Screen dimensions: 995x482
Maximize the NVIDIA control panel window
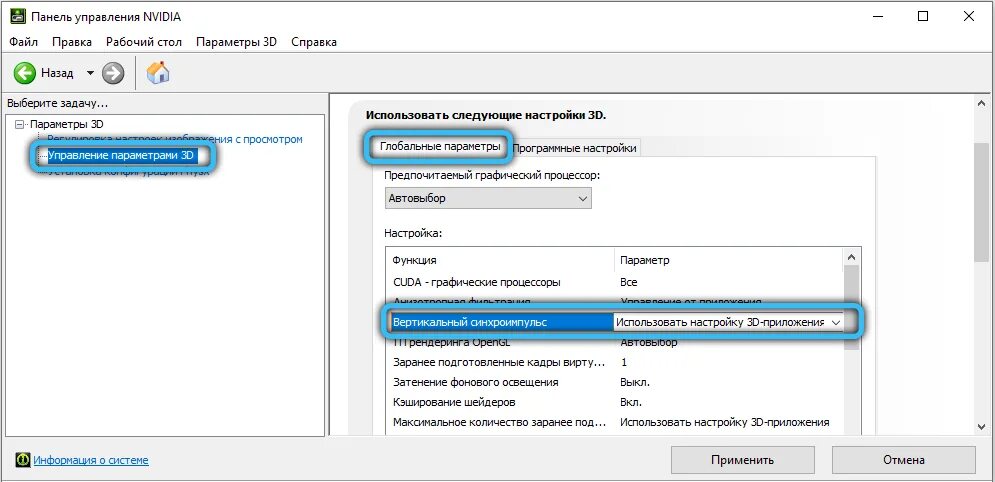coord(923,16)
